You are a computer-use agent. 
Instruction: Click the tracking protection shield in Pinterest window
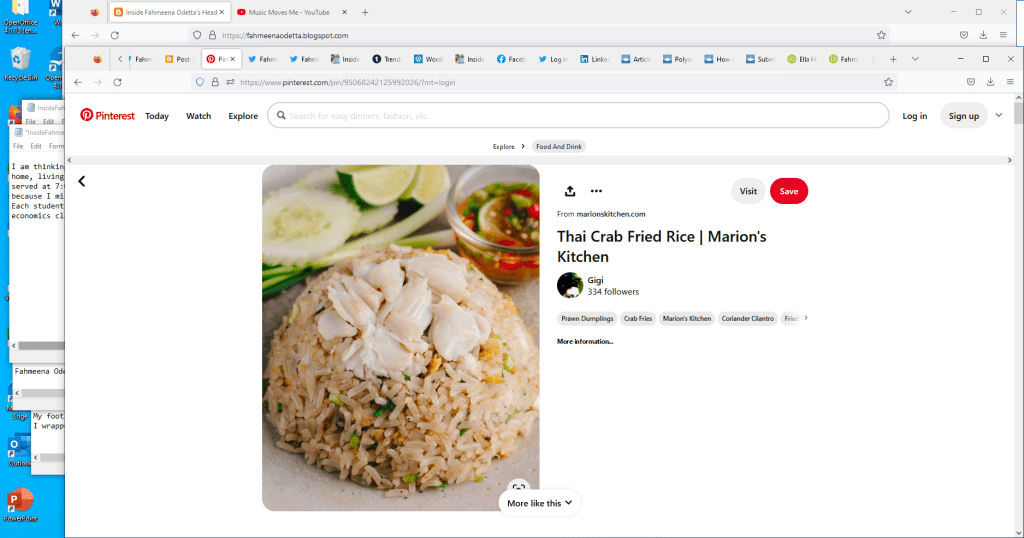pos(200,82)
